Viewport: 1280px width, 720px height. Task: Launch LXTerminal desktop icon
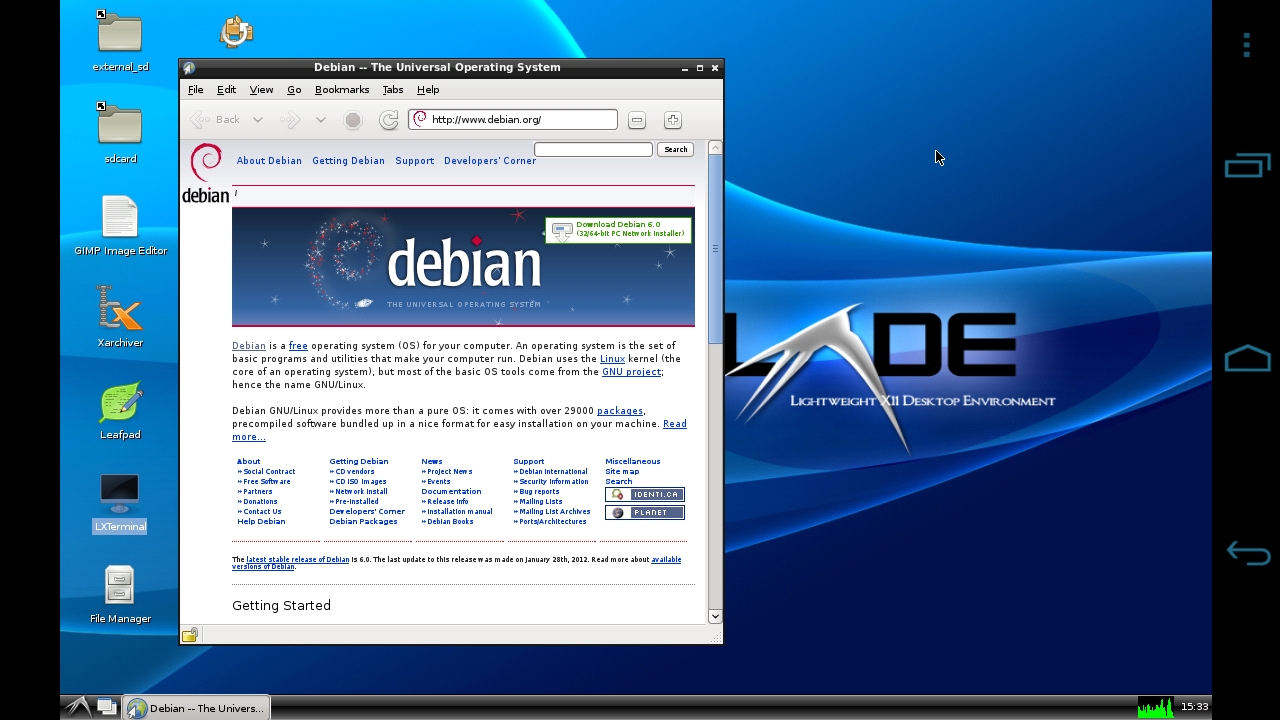click(120, 493)
